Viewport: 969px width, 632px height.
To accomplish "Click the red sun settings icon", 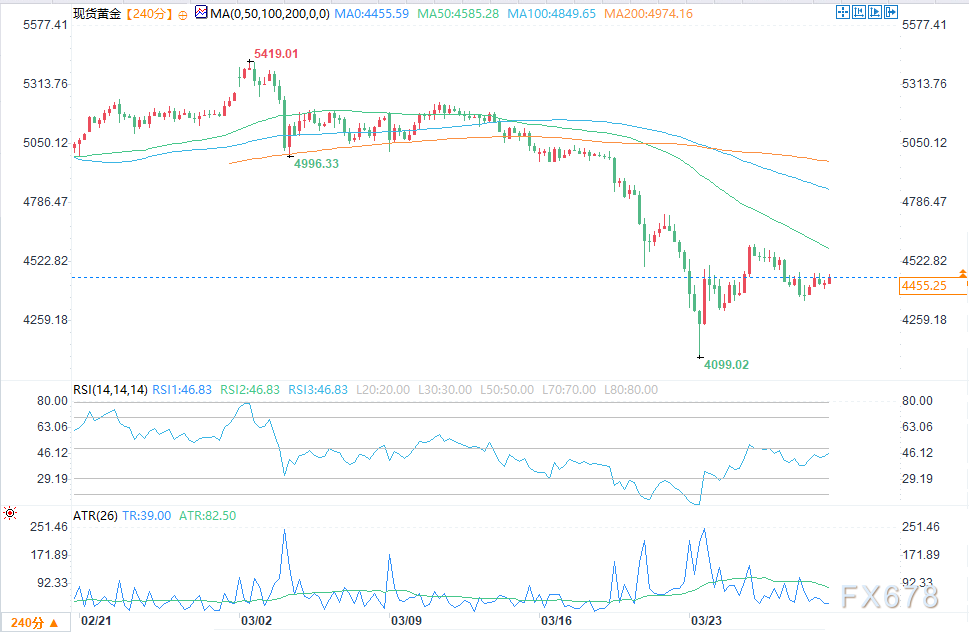I will pos(10,513).
